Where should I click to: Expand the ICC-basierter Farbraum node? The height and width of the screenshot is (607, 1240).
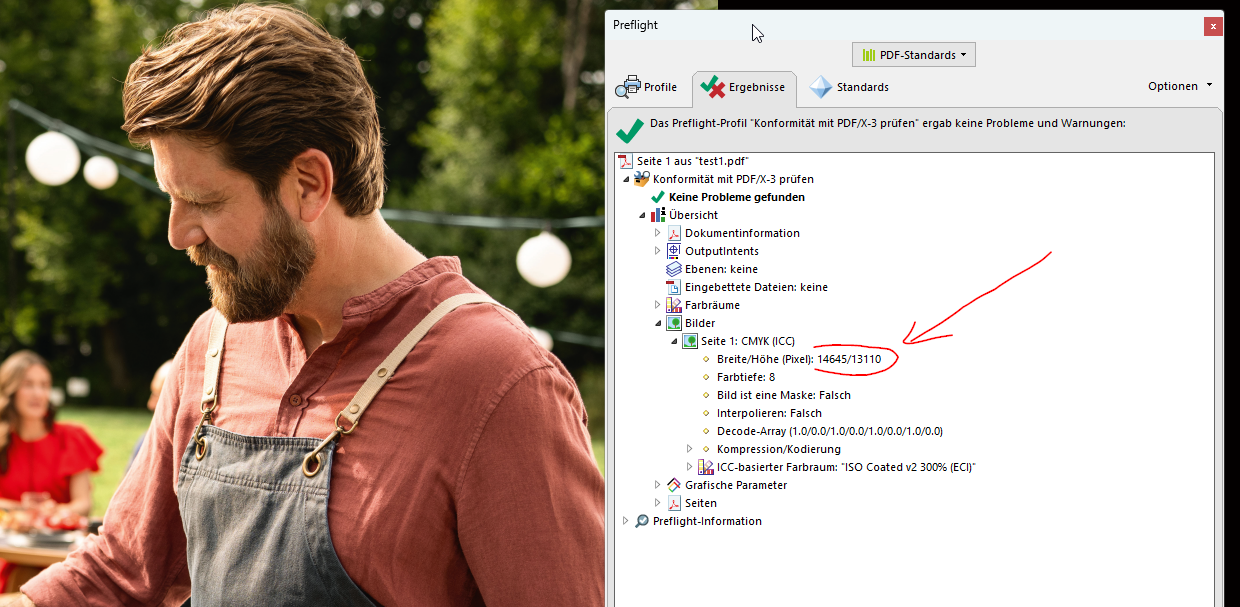tap(690, 467)
